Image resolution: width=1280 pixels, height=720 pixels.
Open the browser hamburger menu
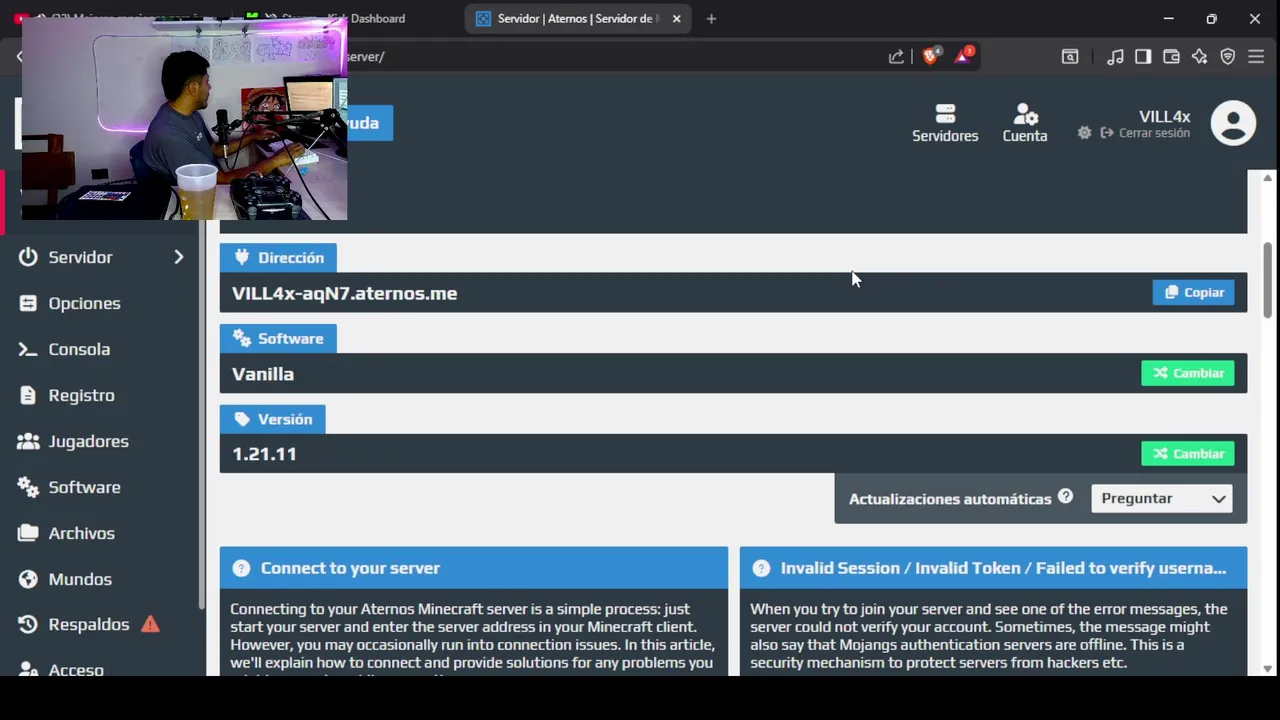coord(1256,57)
